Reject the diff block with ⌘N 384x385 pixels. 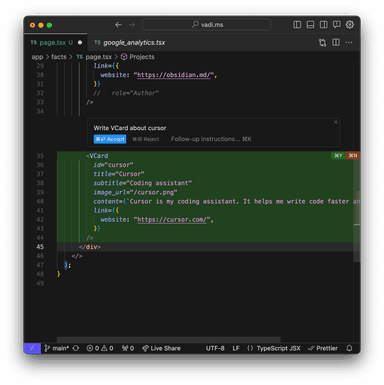tap(353, 155)
